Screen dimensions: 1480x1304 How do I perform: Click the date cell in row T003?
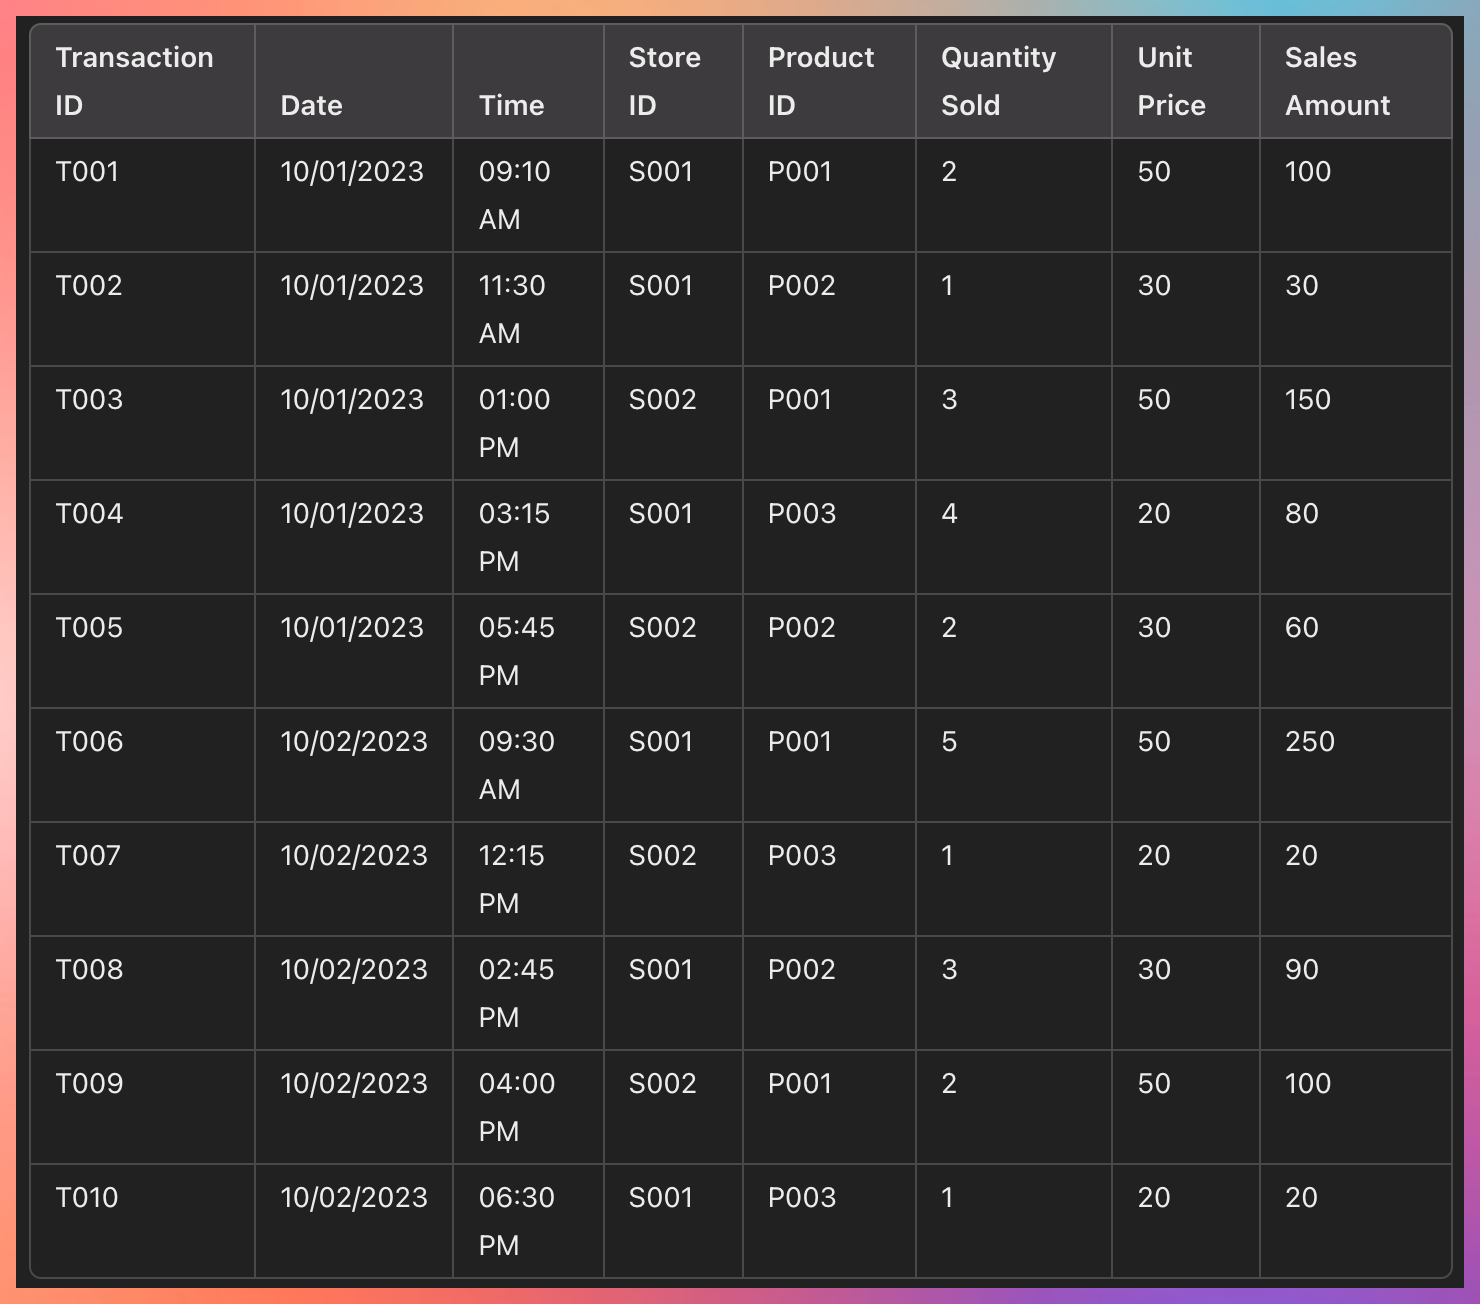point(352,400)
